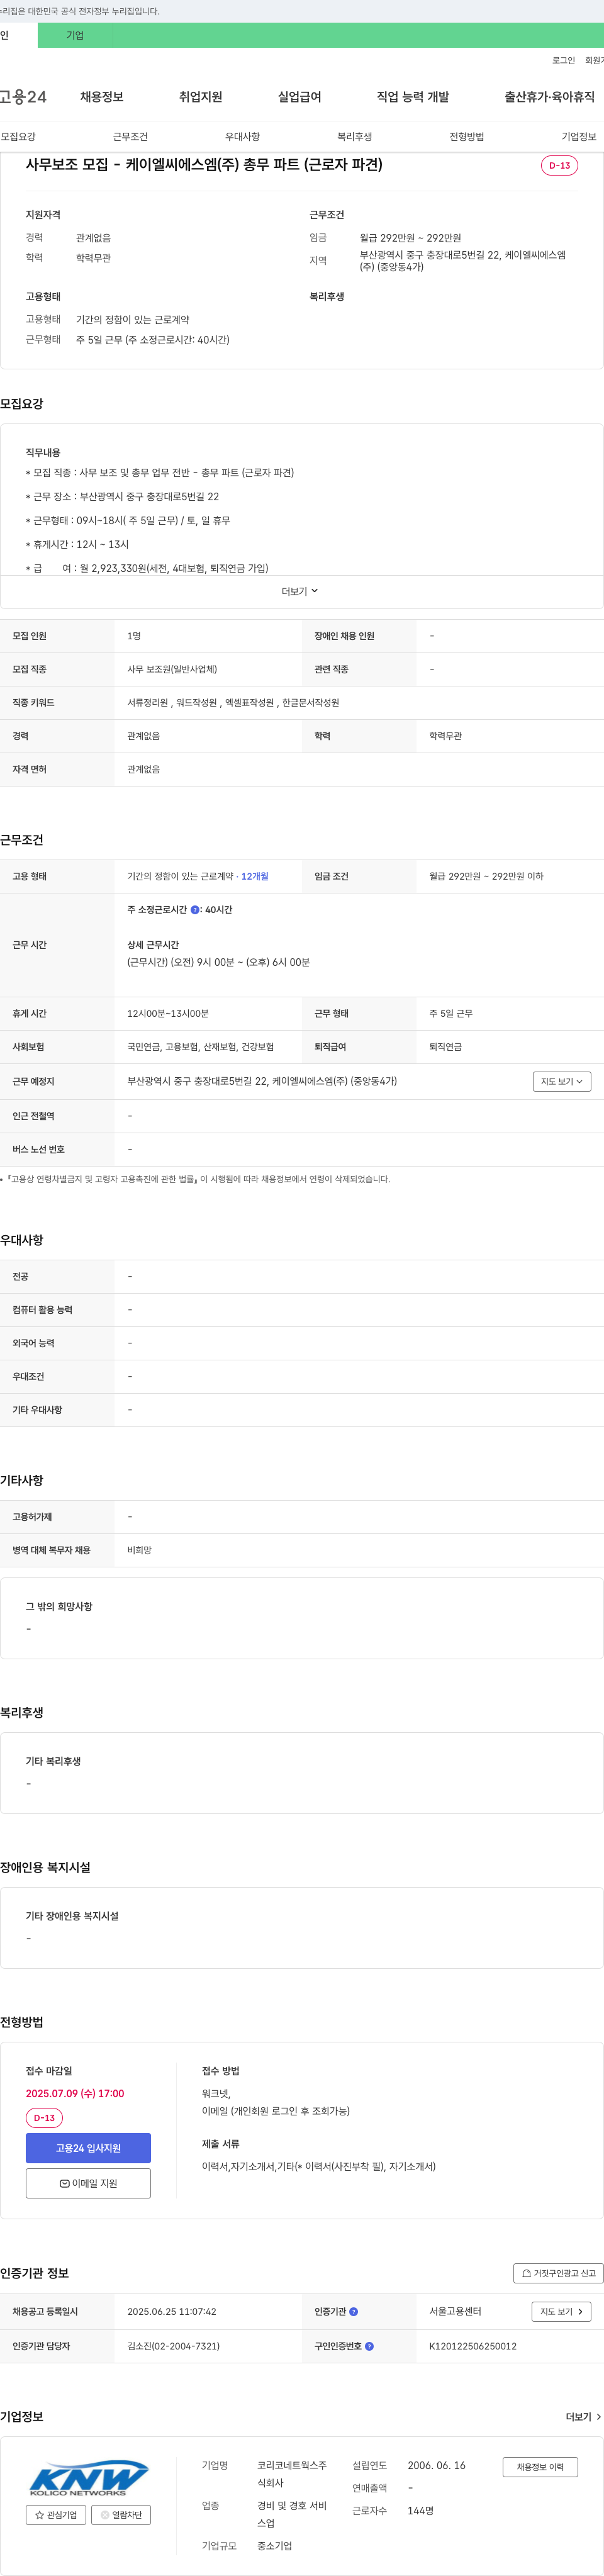
Task: Click the help icon next to 구인인증번호
Action: (x=369, y=2346)
